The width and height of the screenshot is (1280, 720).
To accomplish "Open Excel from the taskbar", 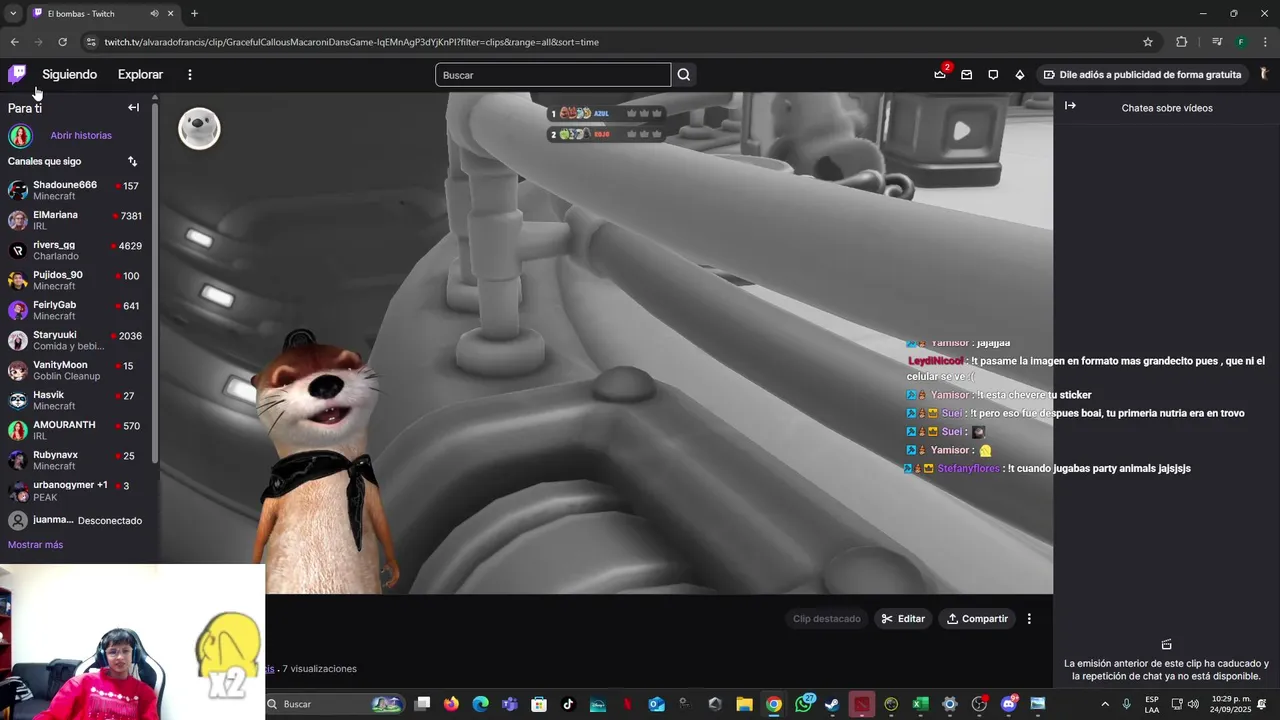I will tap(920, 704).
